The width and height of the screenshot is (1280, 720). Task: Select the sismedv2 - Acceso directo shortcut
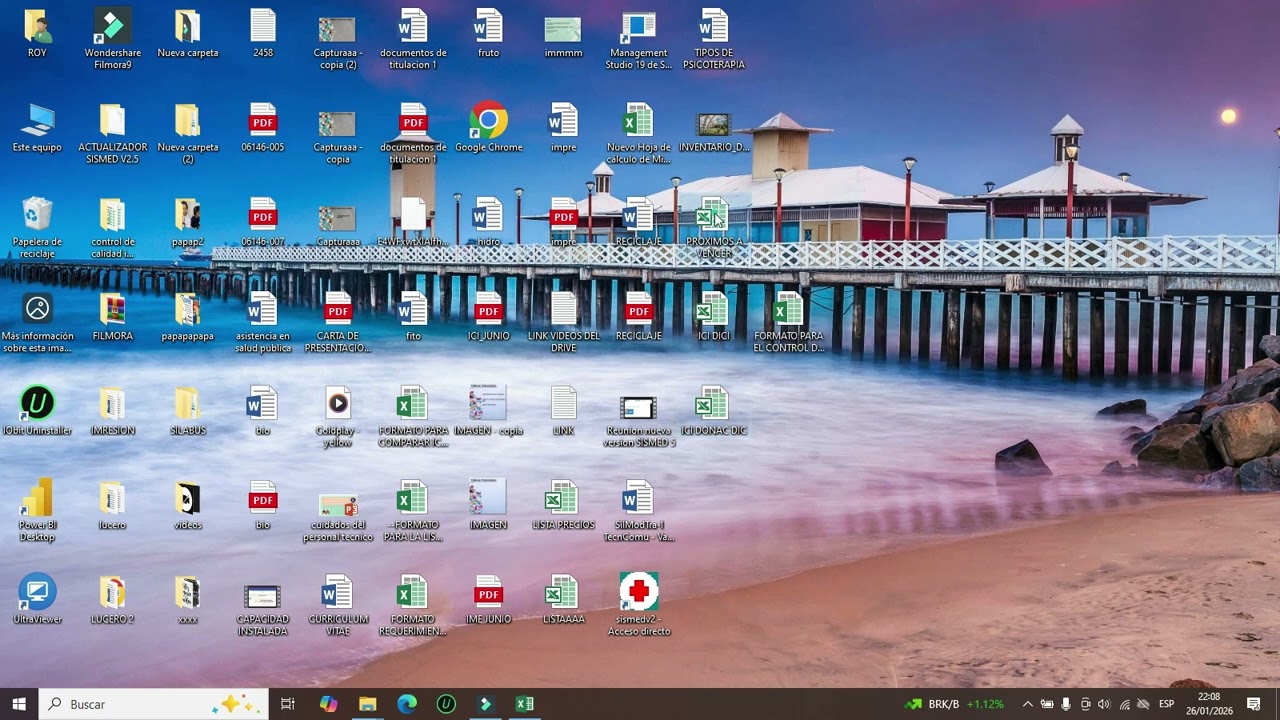tap(639, 605)
